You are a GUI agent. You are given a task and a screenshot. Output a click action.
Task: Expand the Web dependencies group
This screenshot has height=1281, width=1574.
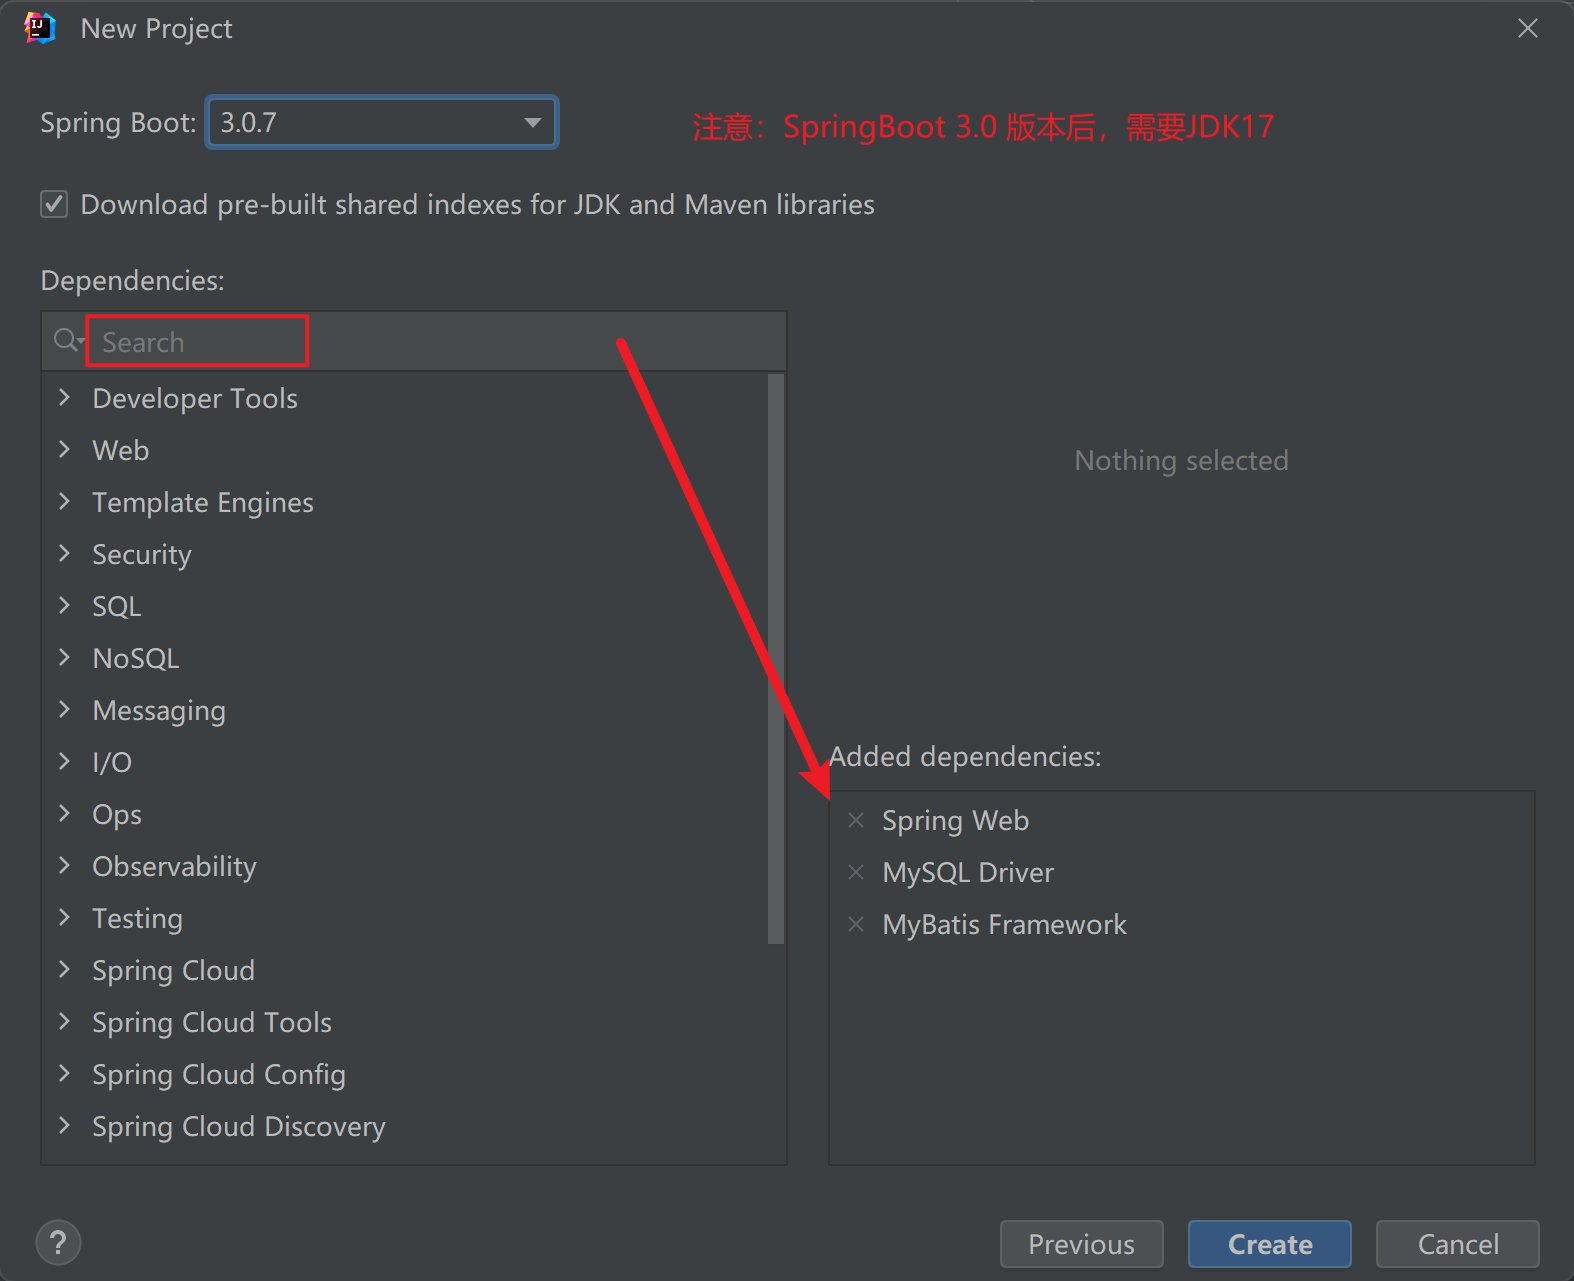pos(65,450)
